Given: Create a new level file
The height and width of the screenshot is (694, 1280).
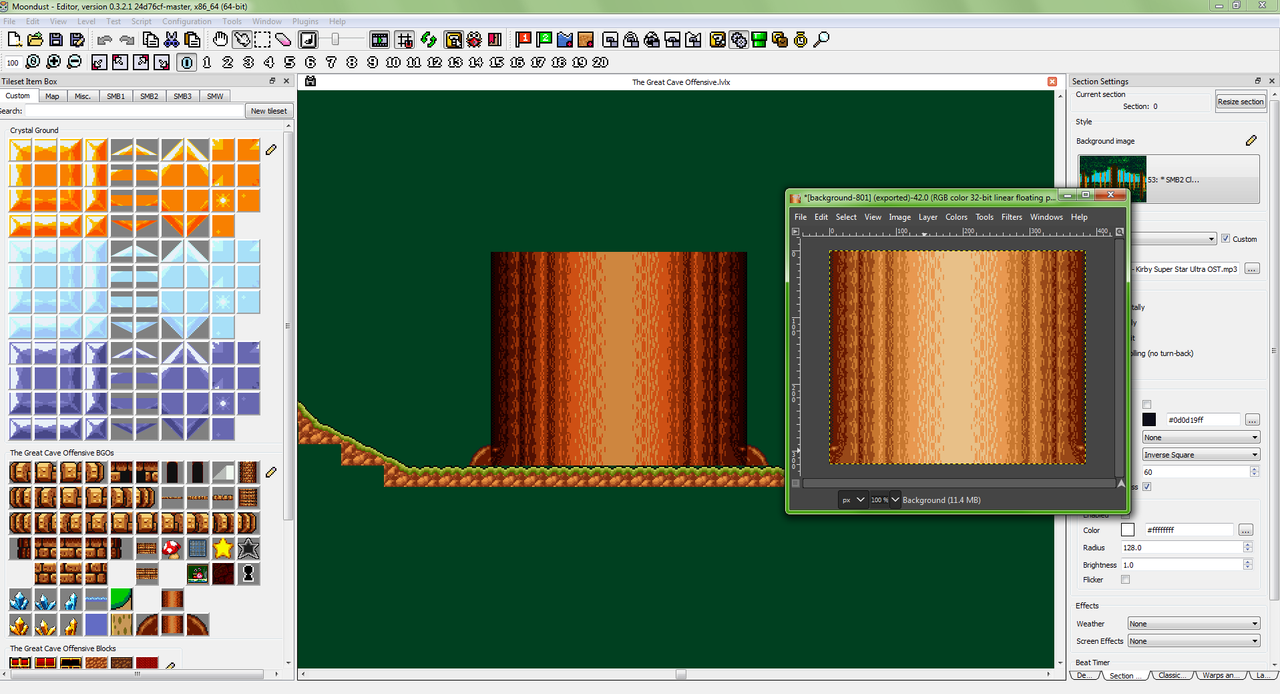Looking at the screenshot, I should [14, 40].
